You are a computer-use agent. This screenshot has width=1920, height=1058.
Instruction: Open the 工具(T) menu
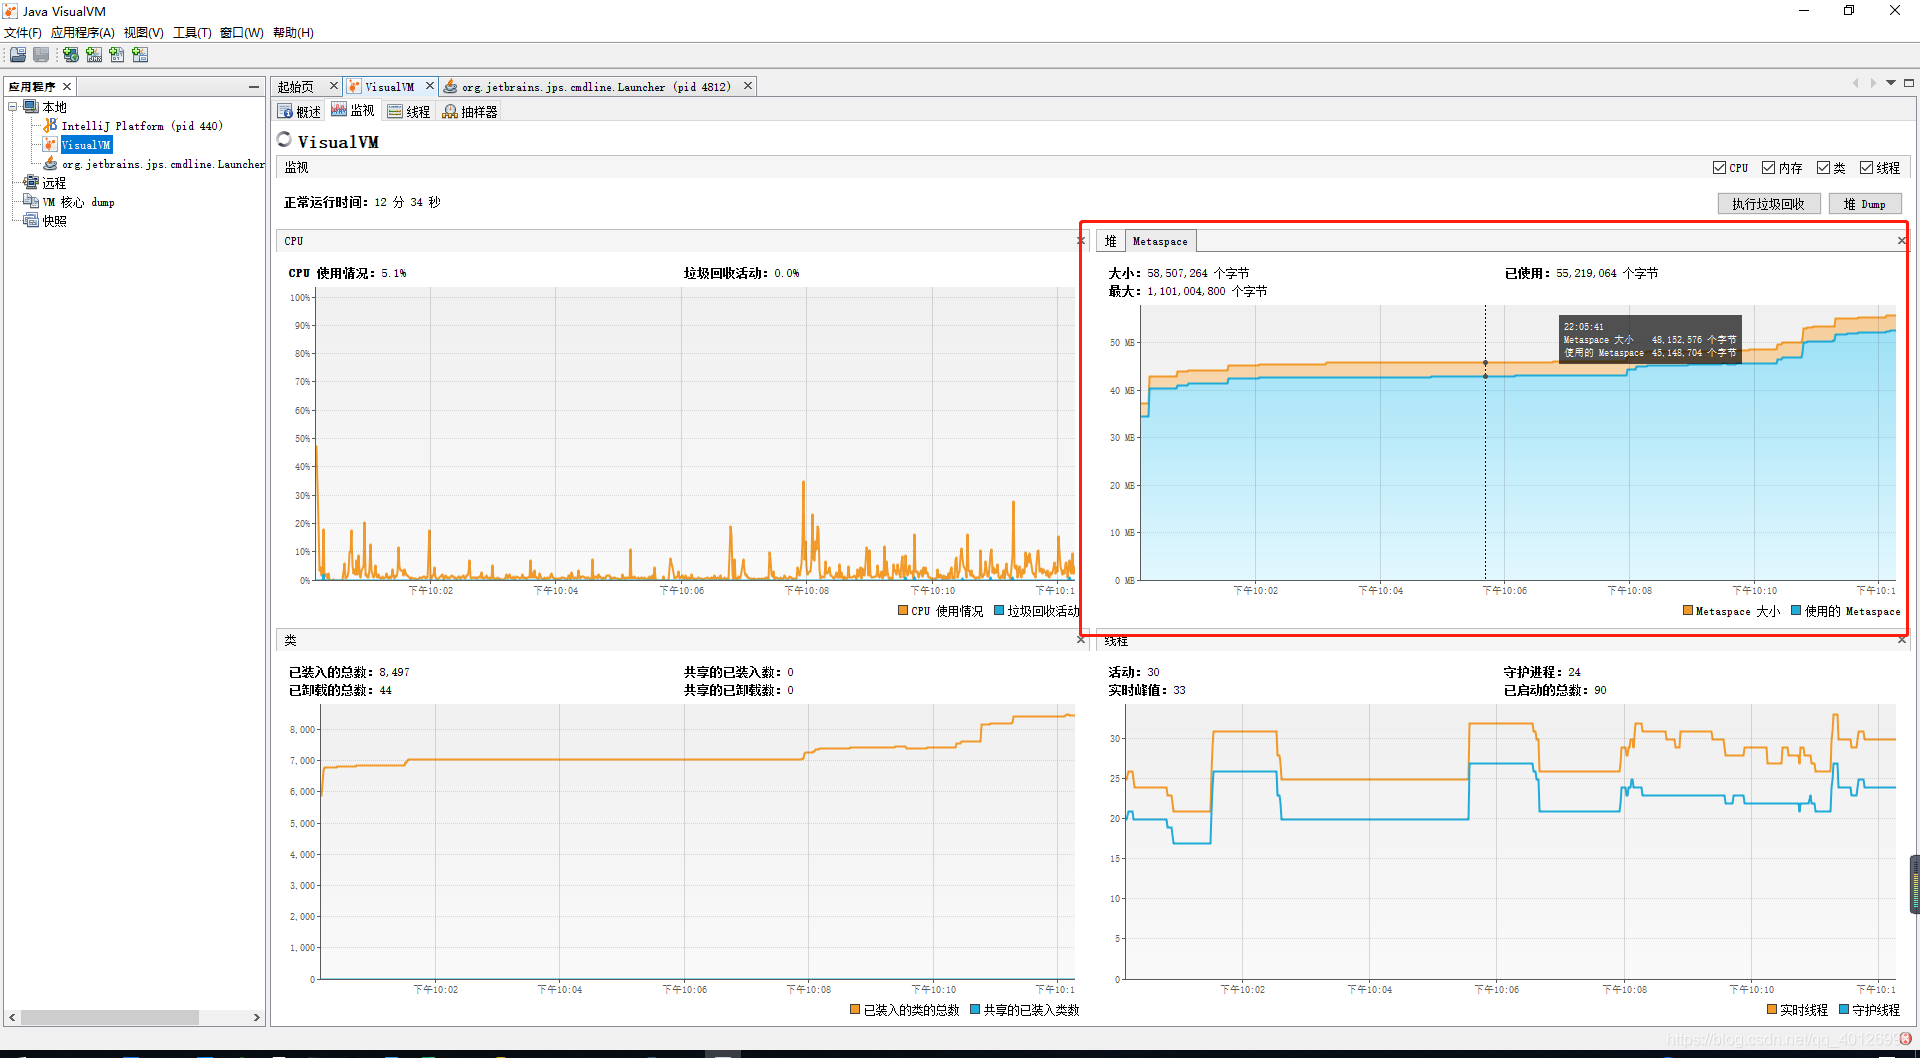[192, 33]
